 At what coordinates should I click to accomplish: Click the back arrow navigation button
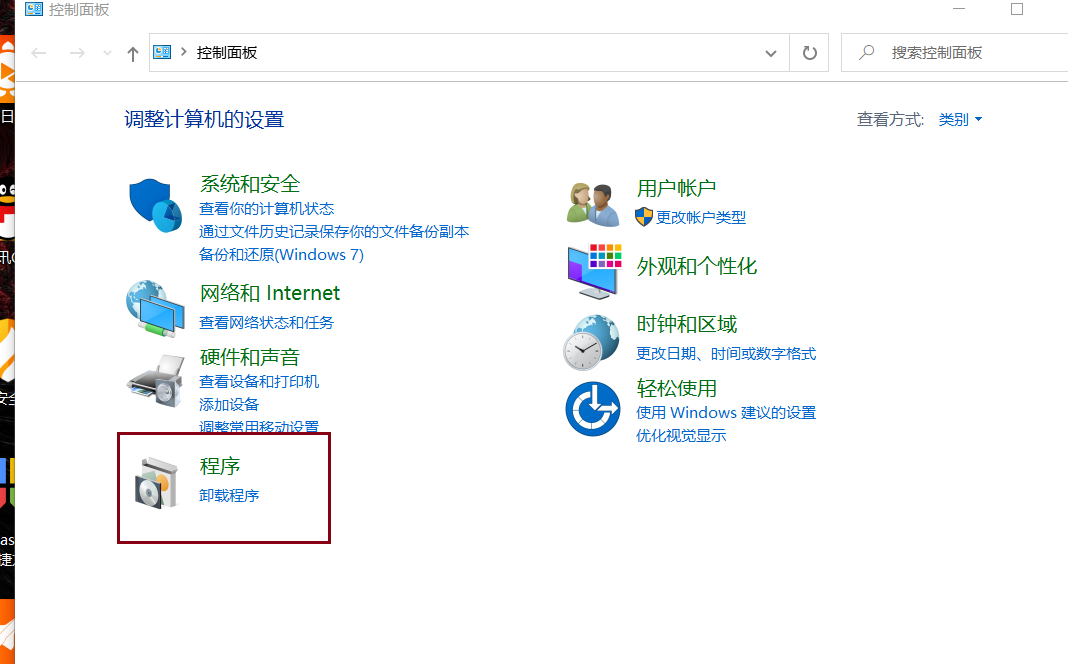pyautogui.click(x=39, y=53)
